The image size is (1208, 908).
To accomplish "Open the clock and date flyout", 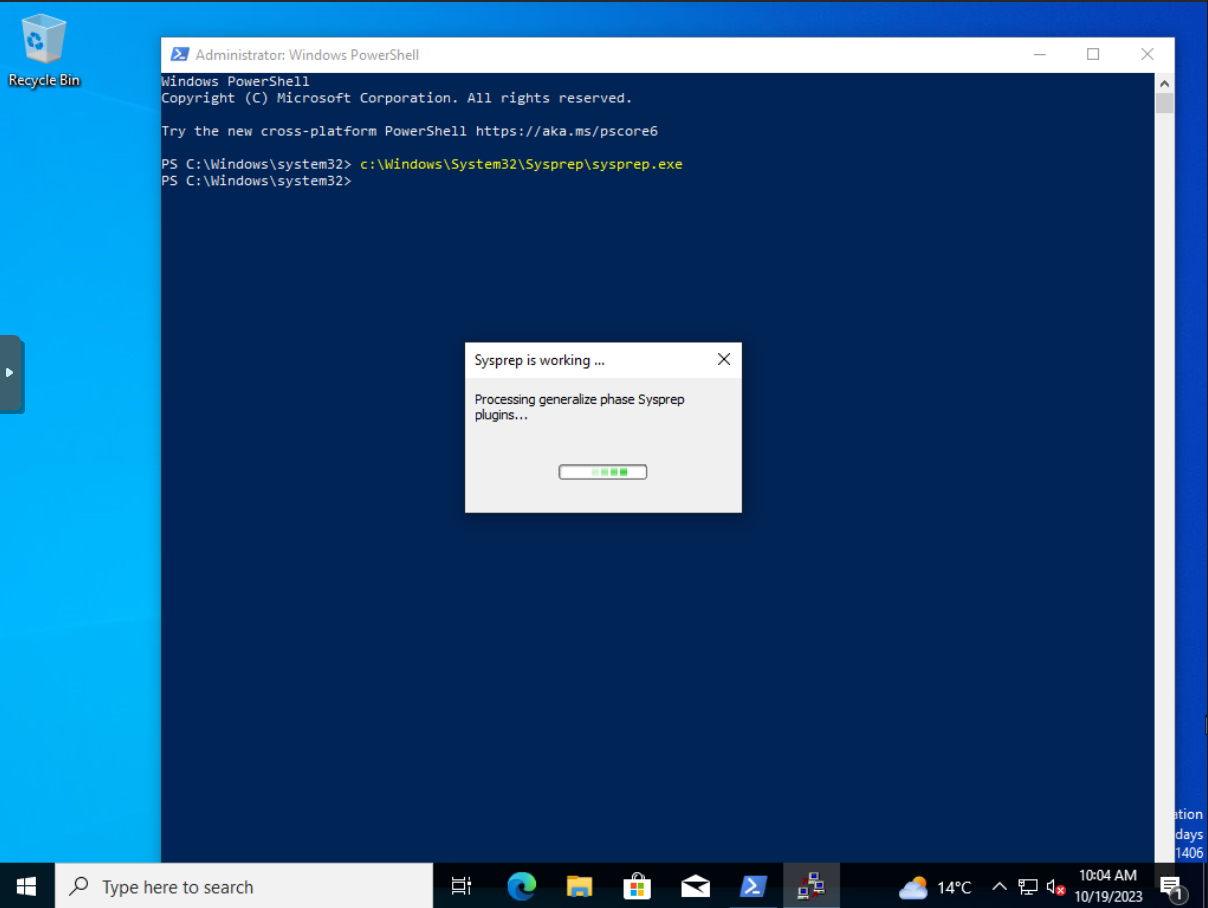I will pos(1108,886).
